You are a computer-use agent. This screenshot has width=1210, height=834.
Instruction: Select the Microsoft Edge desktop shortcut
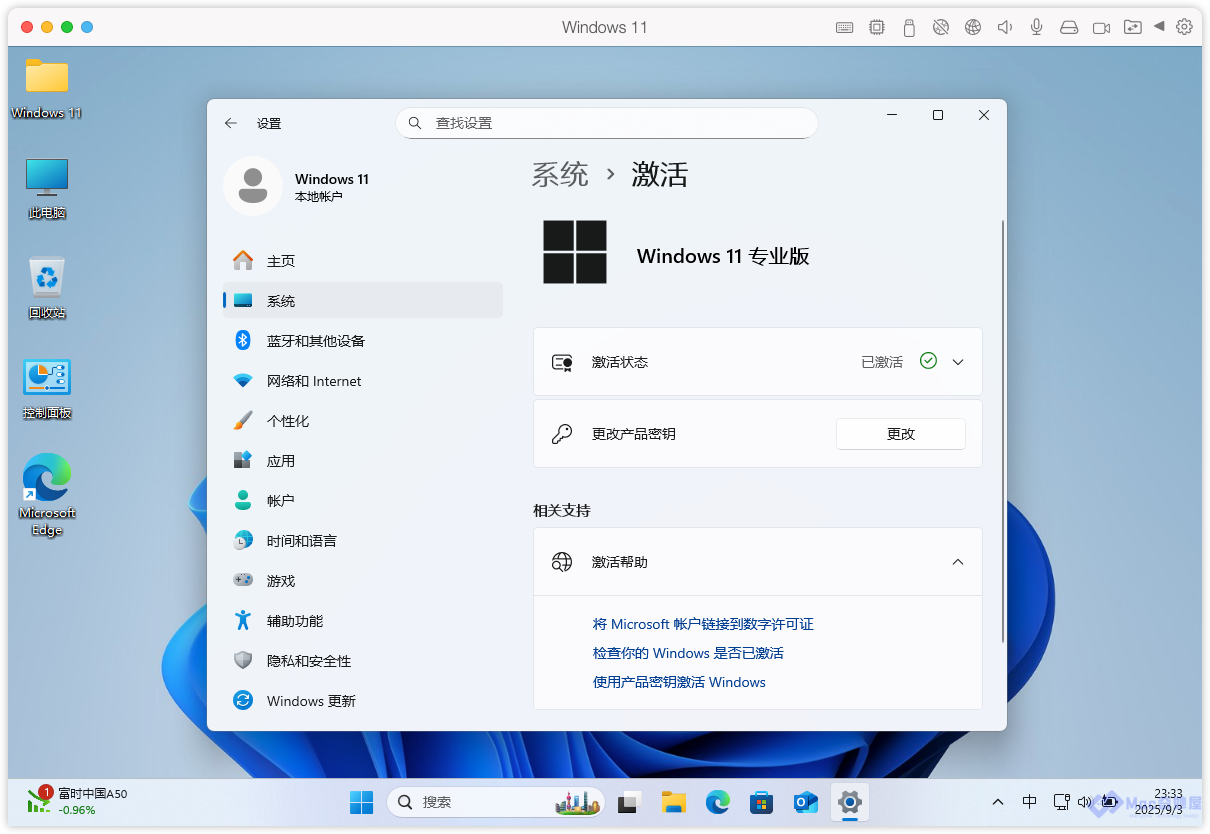[x=47, y=495]
